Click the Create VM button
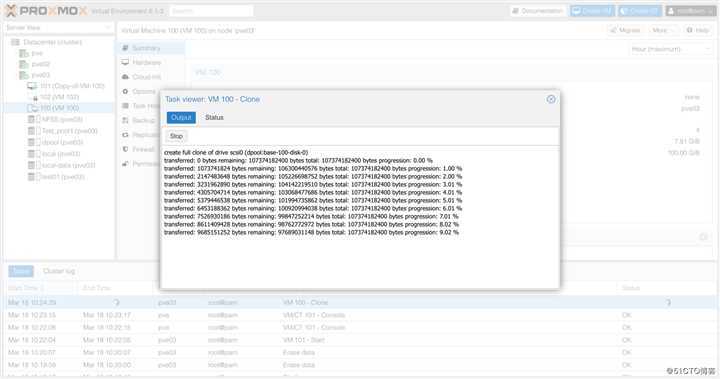Viewport: 720px width, 379px height. coord(592,11)
